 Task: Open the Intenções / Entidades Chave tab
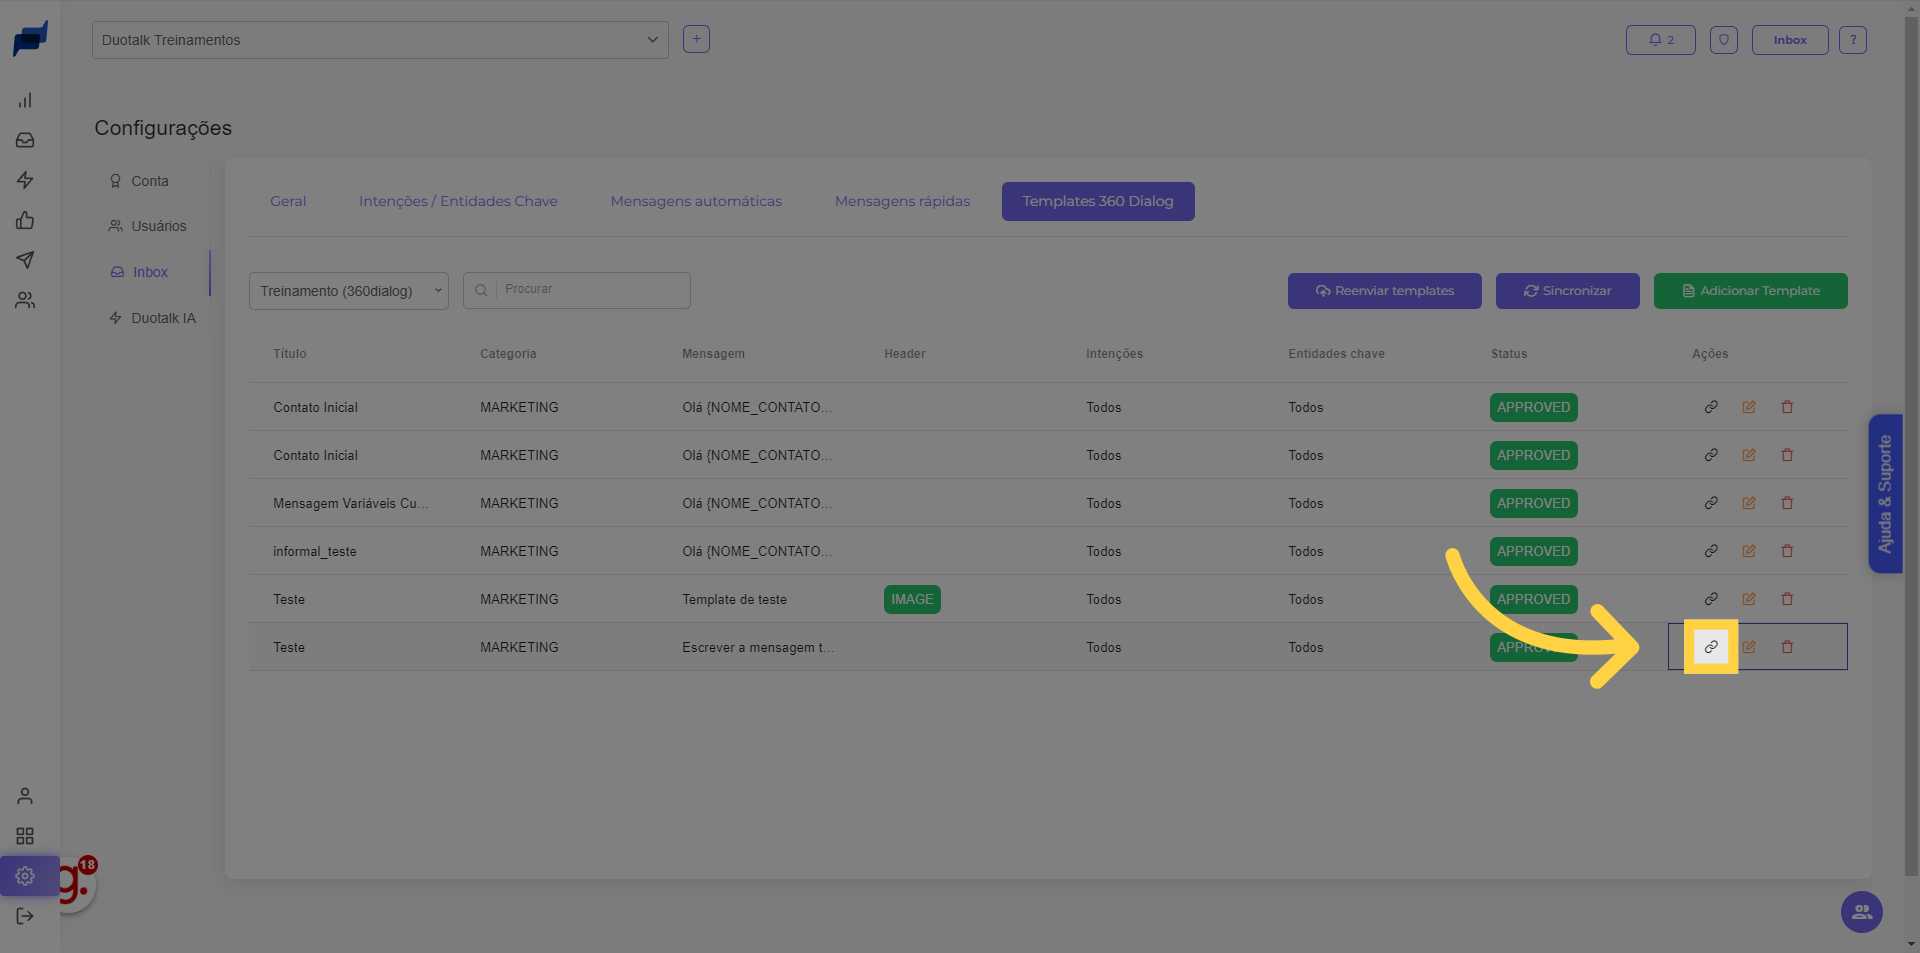[x=458, y=201]
